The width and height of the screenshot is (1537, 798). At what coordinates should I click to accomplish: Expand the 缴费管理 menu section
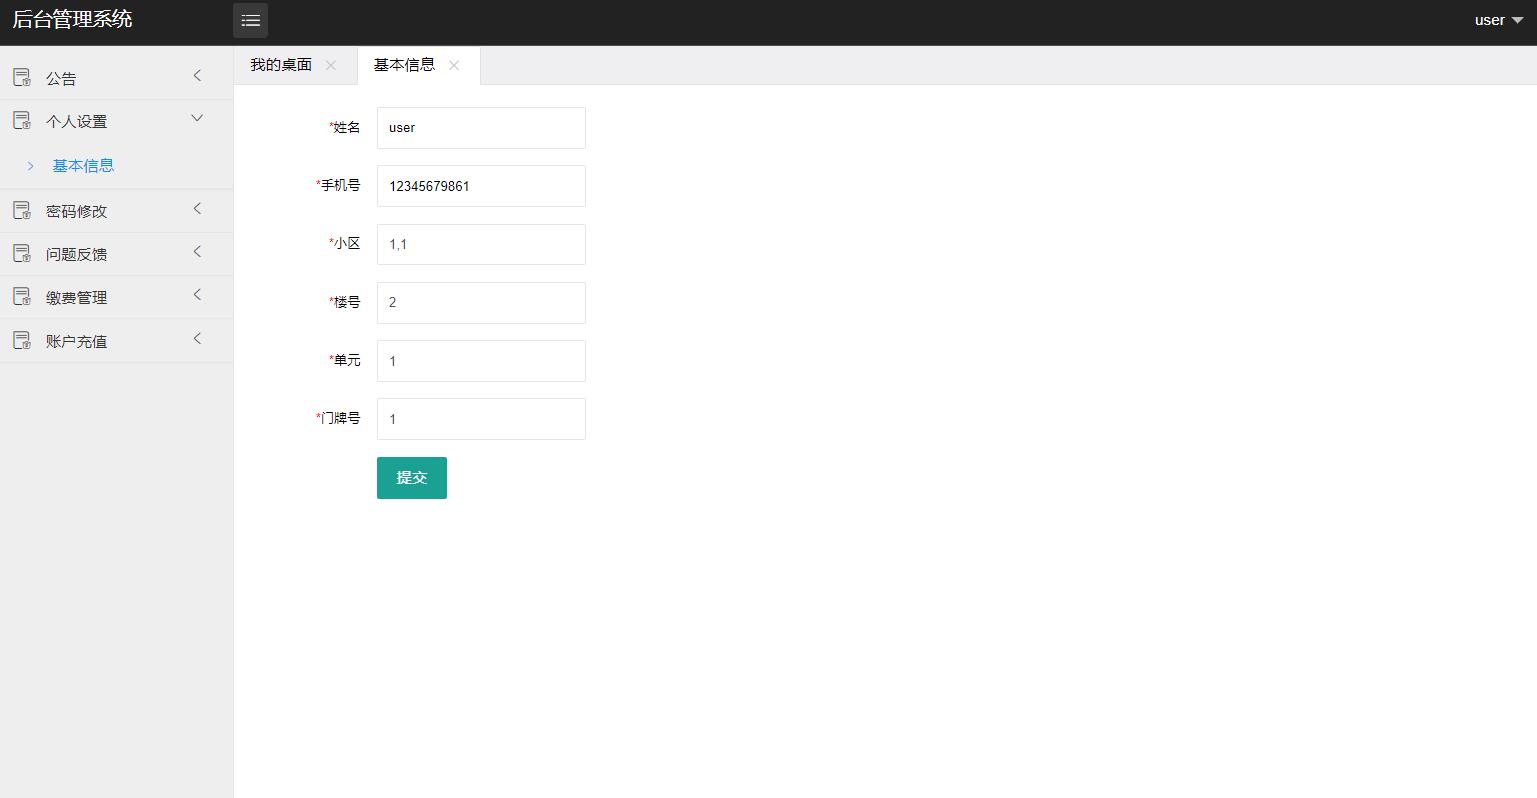100,296
